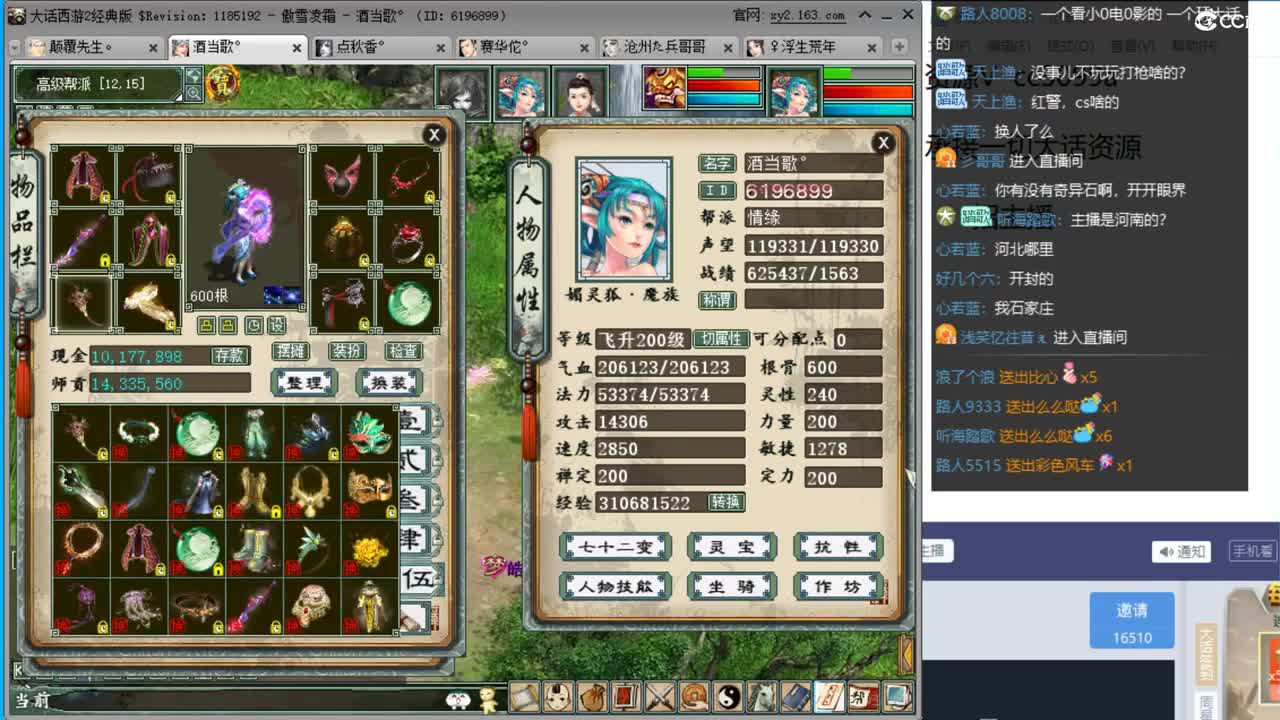Open the white horse mount icon
Viewport: 1280px width, 720px height.
763,696
